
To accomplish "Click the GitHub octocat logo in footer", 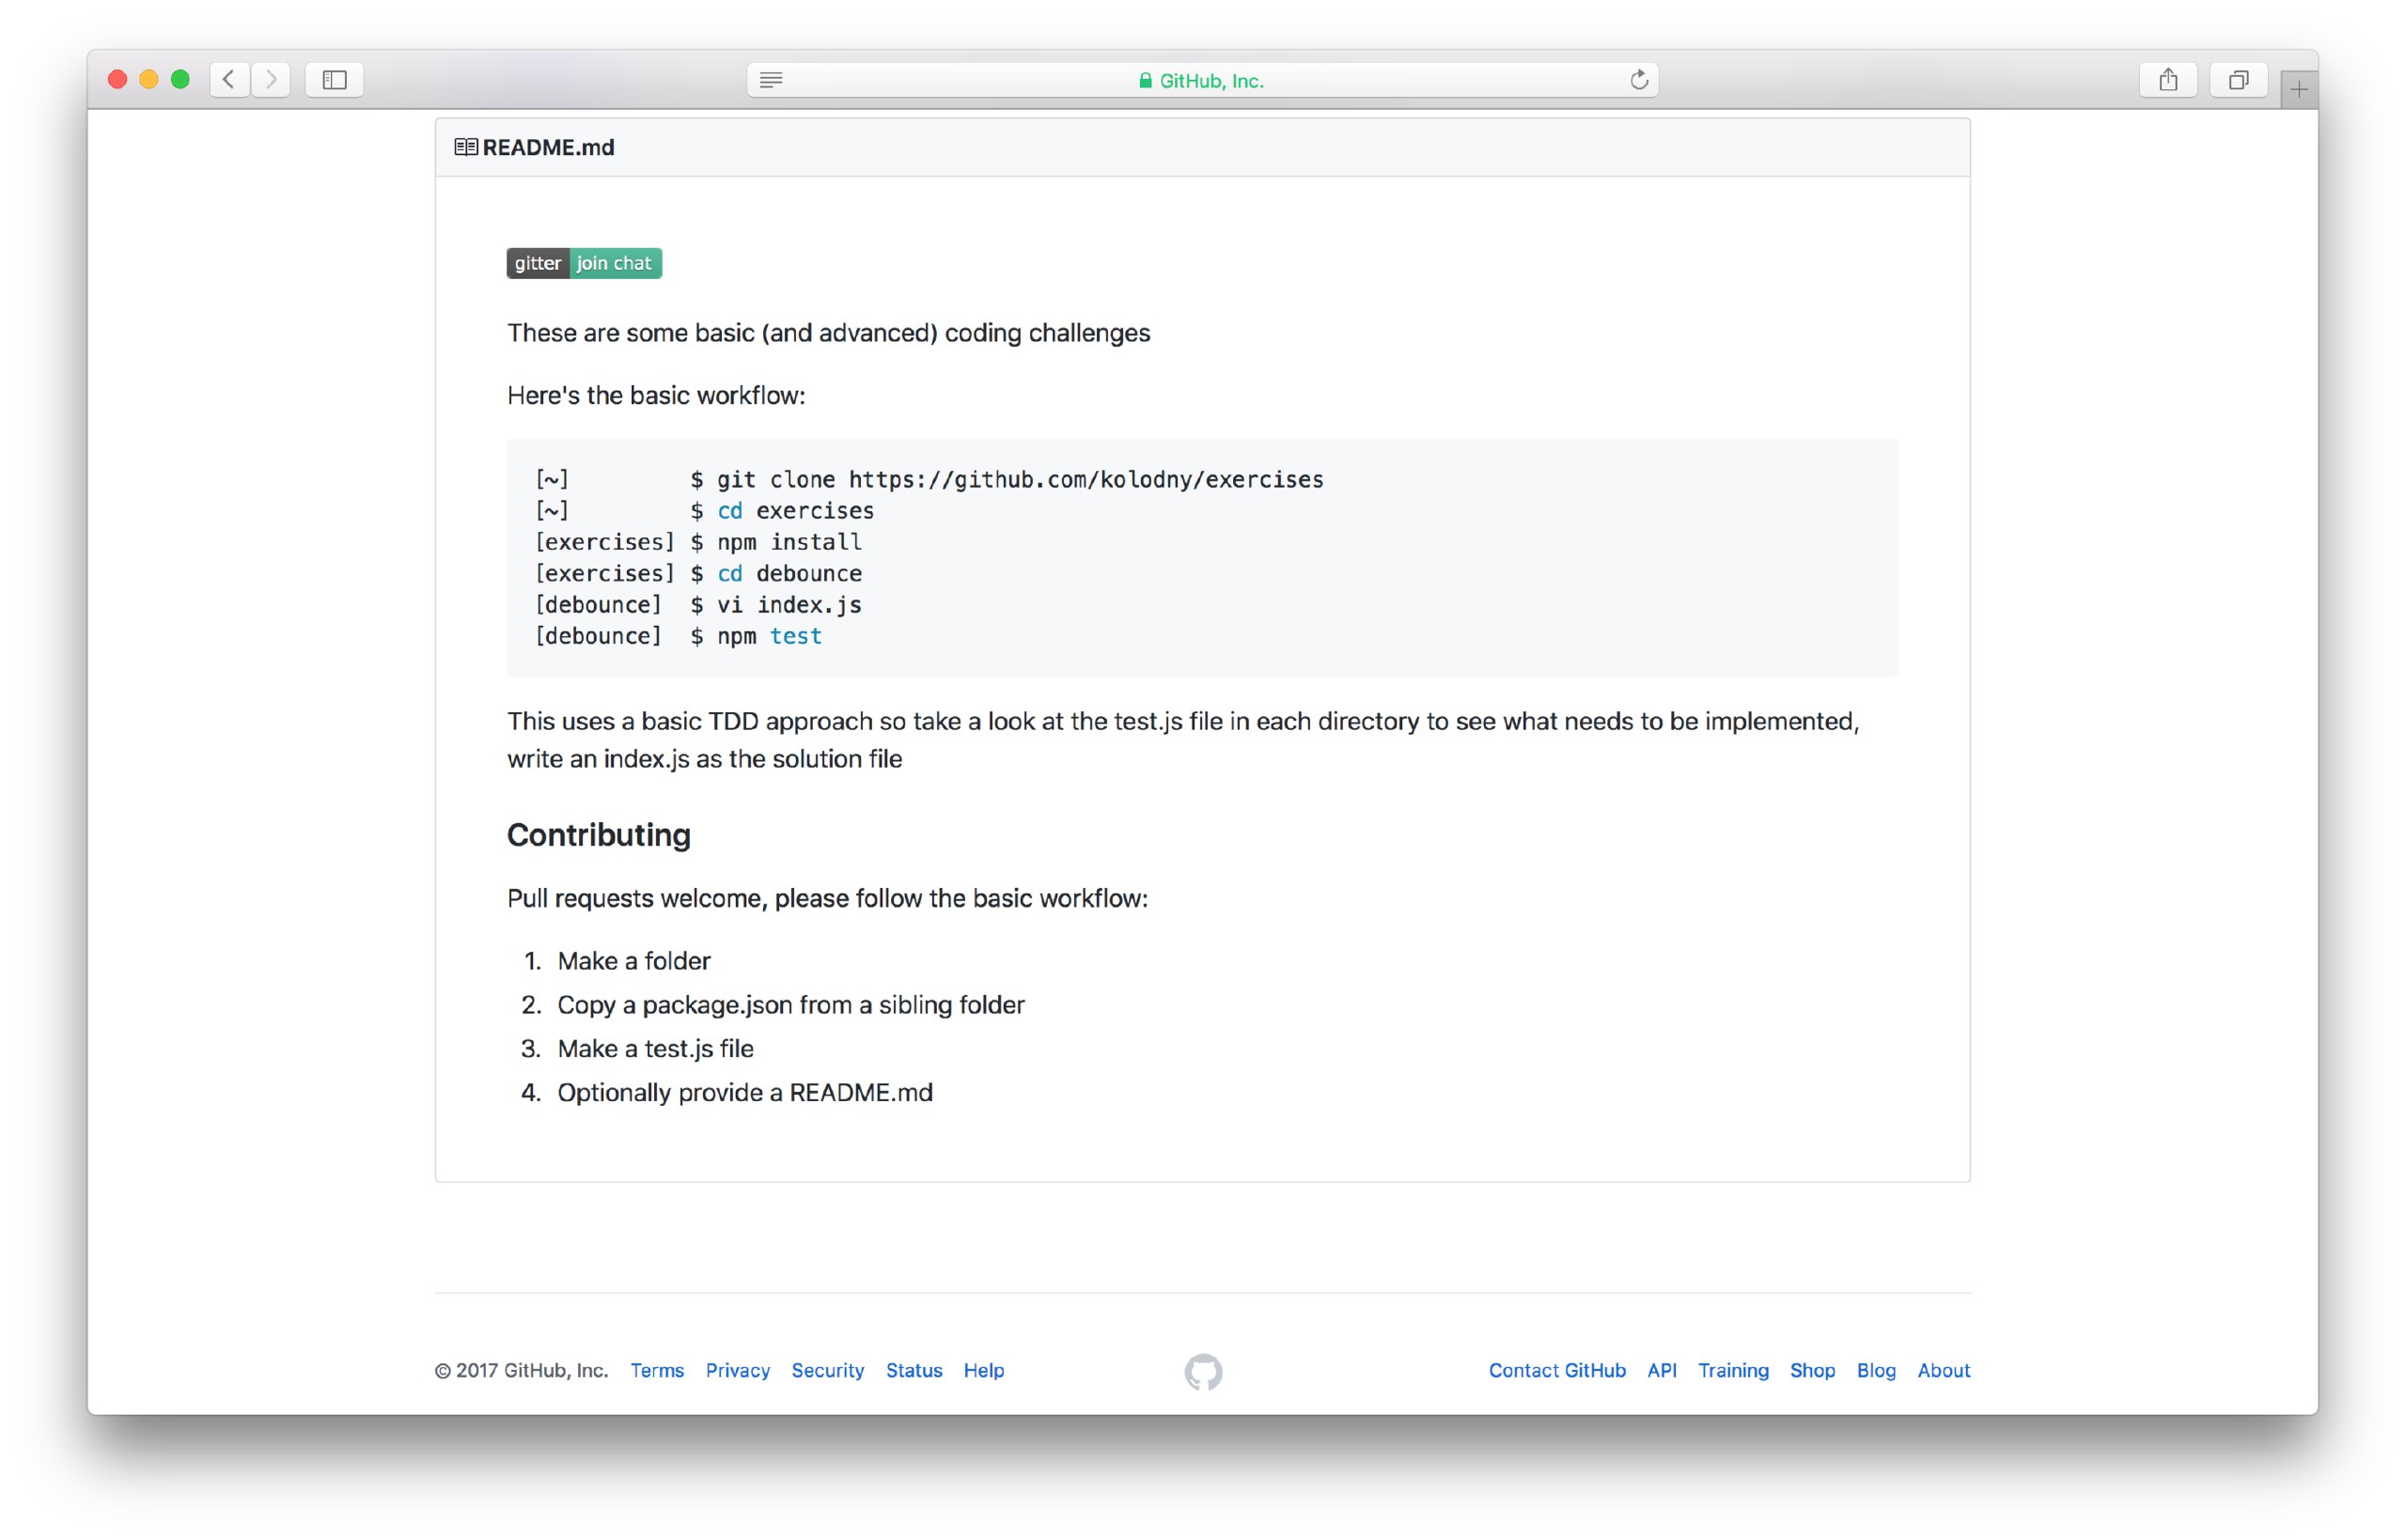I will [1203, 1371].
